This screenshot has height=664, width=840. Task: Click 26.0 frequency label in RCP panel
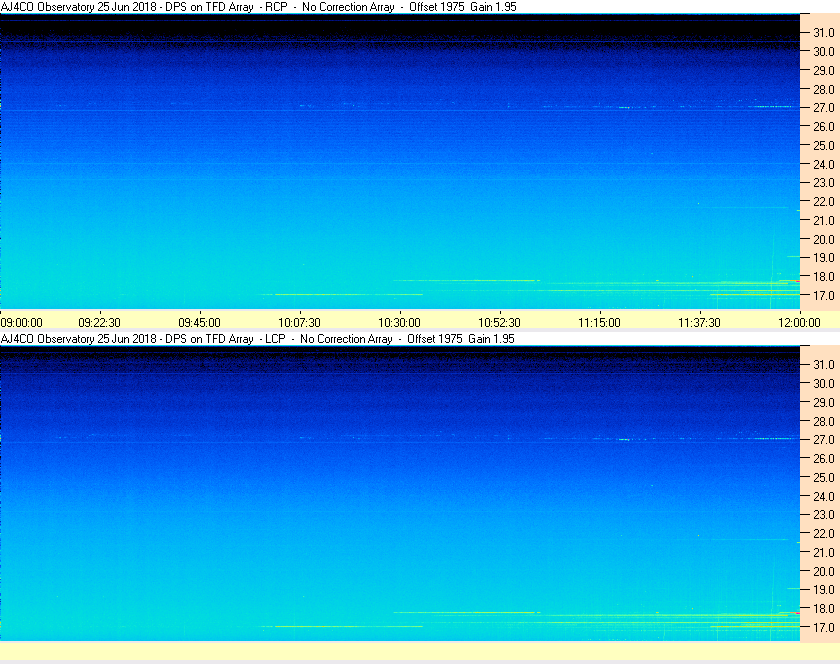(824, 126)
